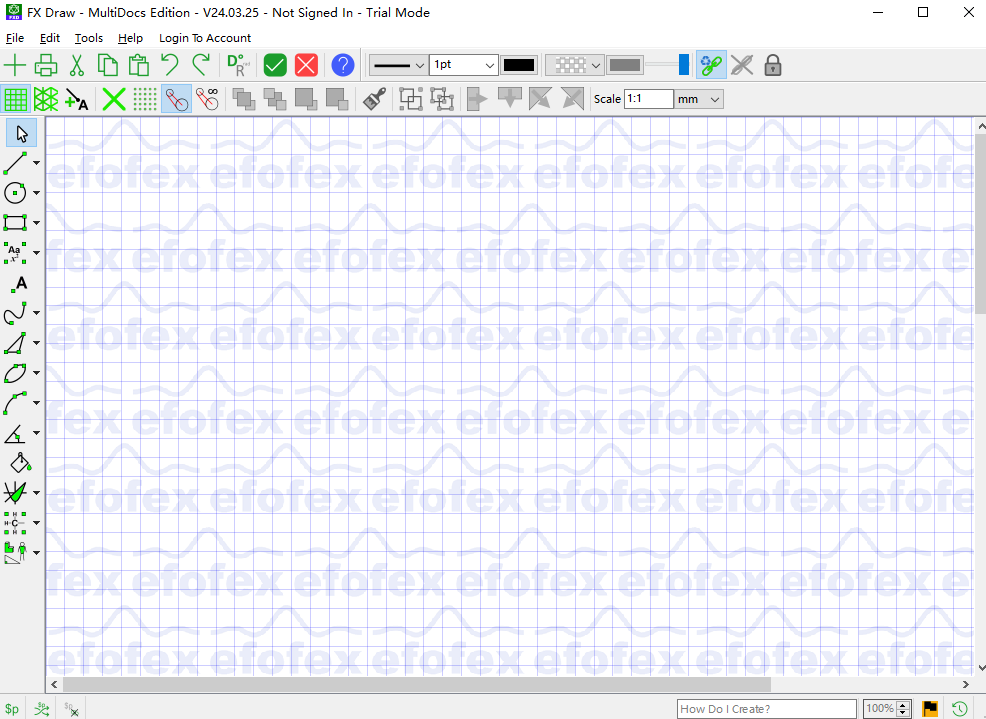Expand the line tool options arrow

pos(36,163)
